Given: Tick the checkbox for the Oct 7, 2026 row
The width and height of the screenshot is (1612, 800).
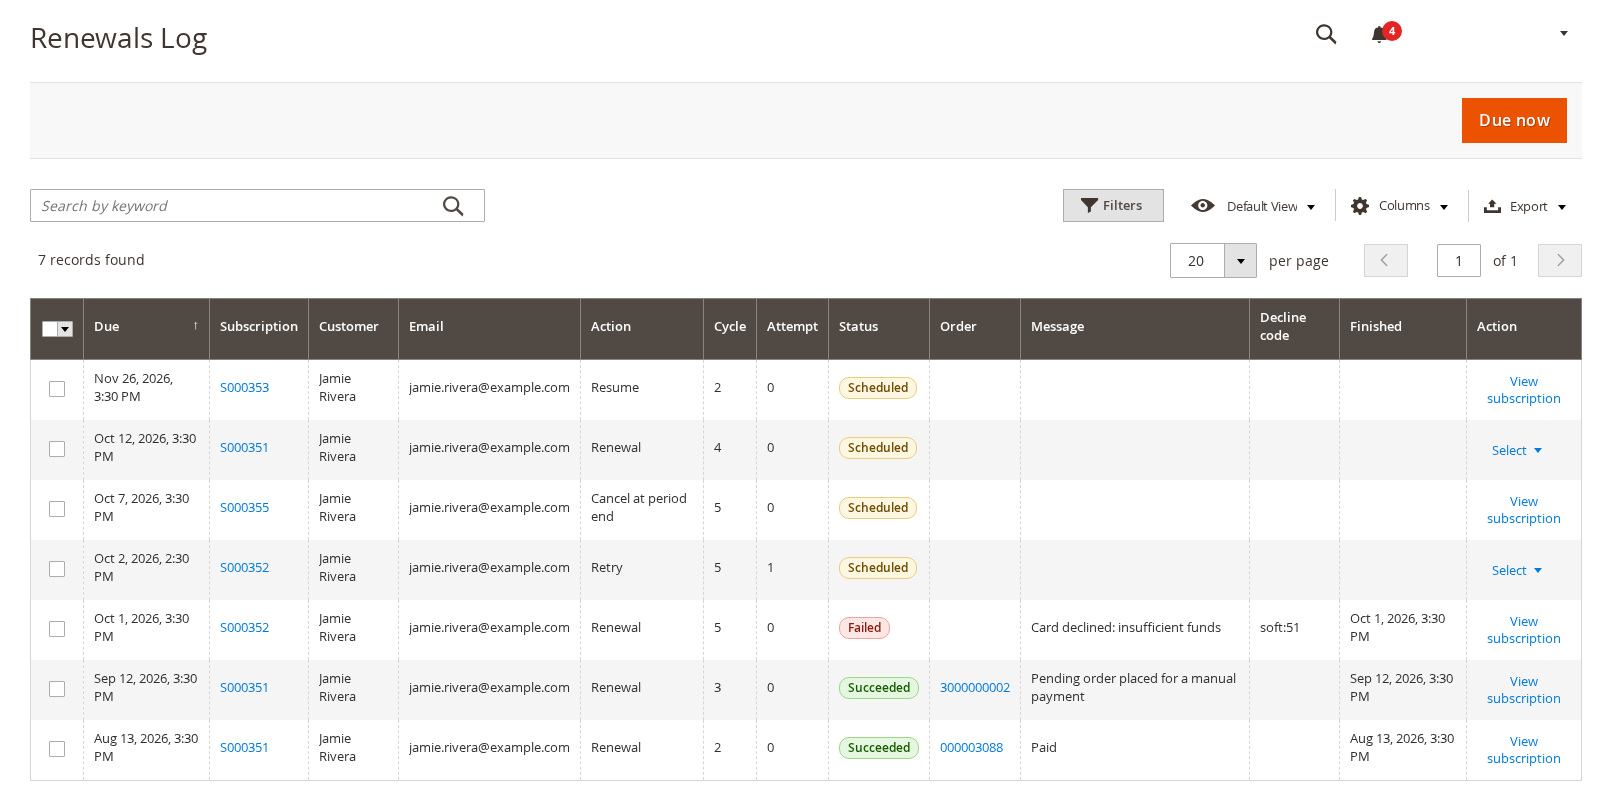Looking at the screenshot, I should click(57, 509).
